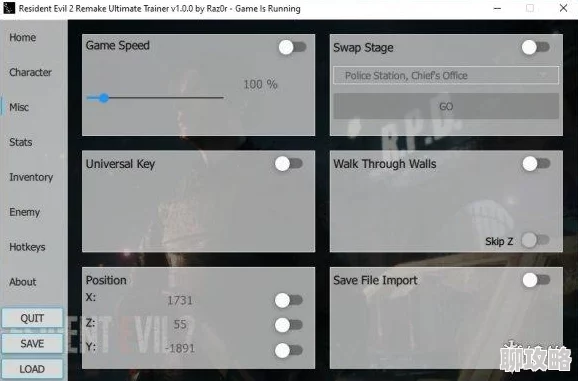Click the trainer app icon in title bar

9,8
